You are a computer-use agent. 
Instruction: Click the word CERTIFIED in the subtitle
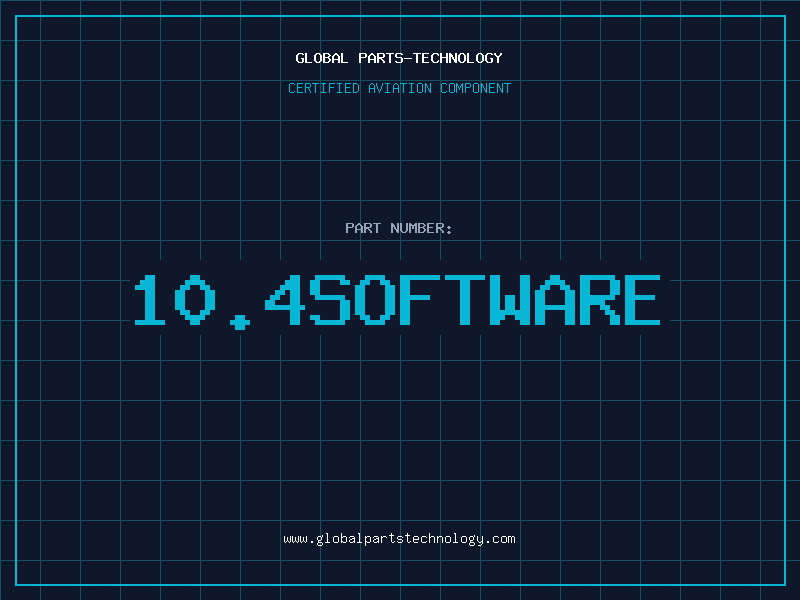324,88
